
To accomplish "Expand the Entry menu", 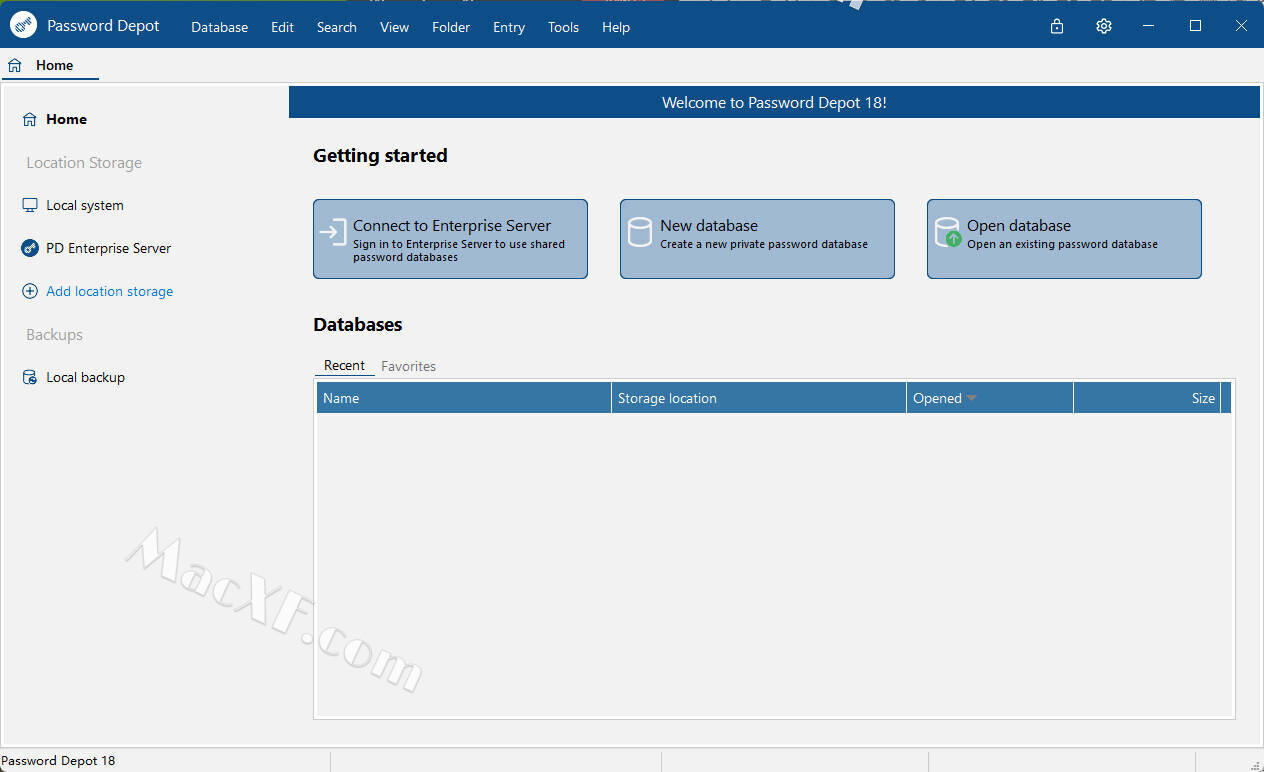I will (508, 27).
